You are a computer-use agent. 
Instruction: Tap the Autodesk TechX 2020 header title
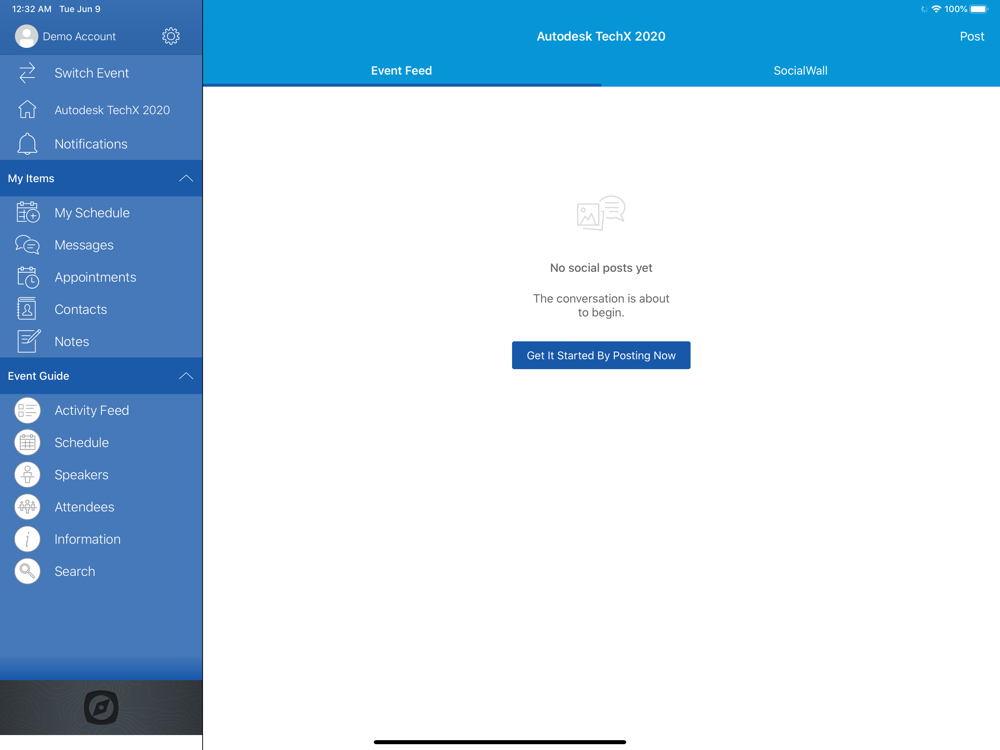point(601,36)
